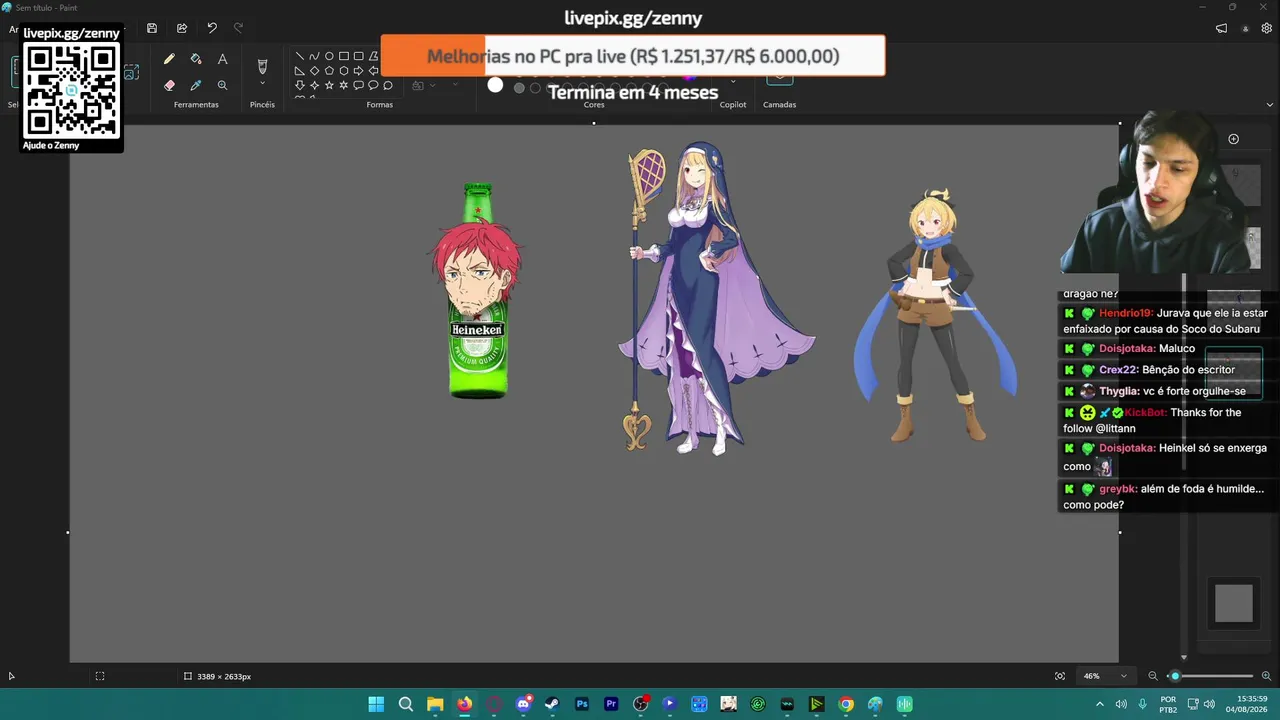The height and width of the screenshot is (720, 1280).
Task: Click the feedback megaphone icon
Action: coord(1221,28)
